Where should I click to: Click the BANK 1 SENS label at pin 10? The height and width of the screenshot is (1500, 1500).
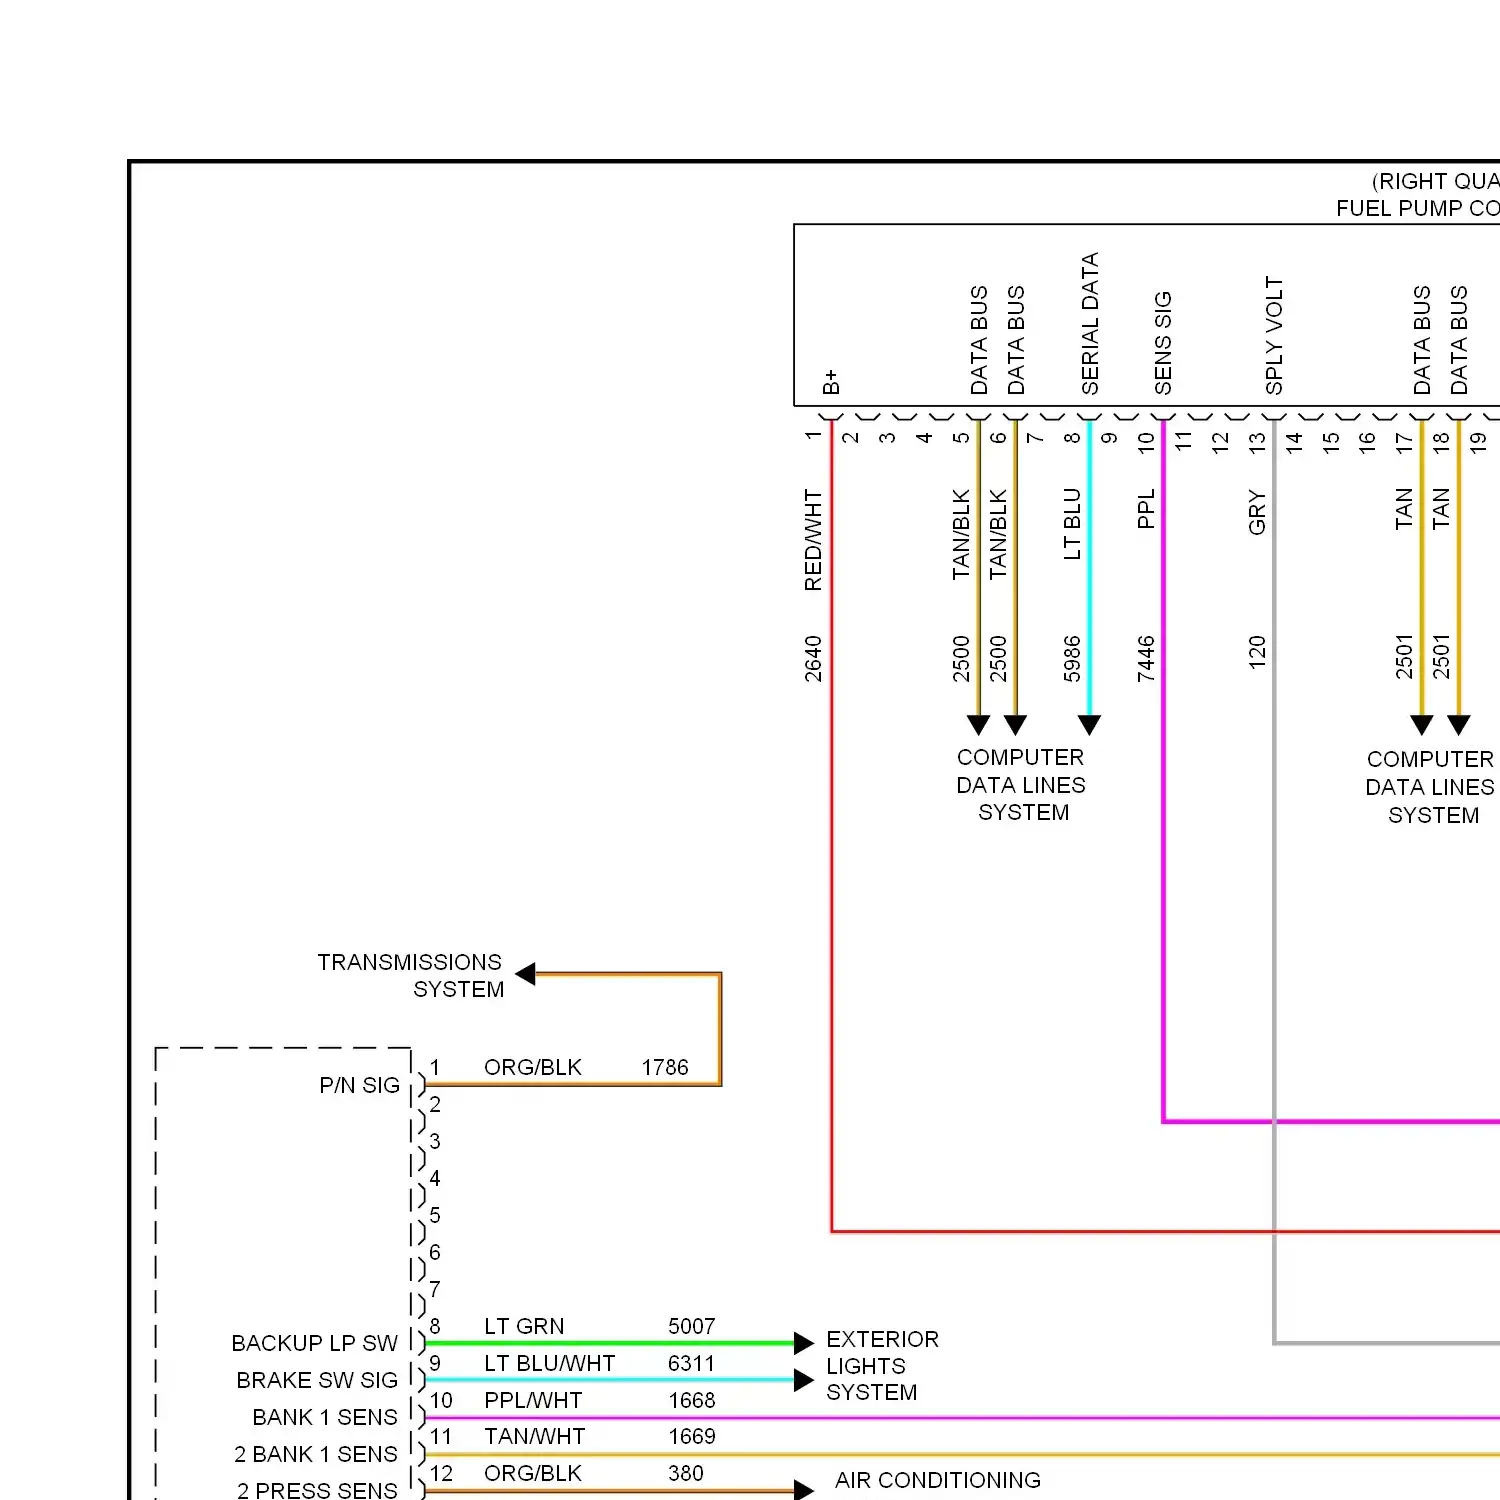[325, 1417]
